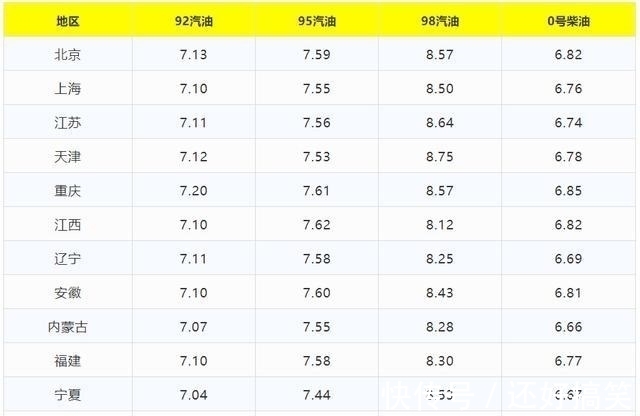
Task: Click the 地区 column header
Action: click(x=68, y=21)
